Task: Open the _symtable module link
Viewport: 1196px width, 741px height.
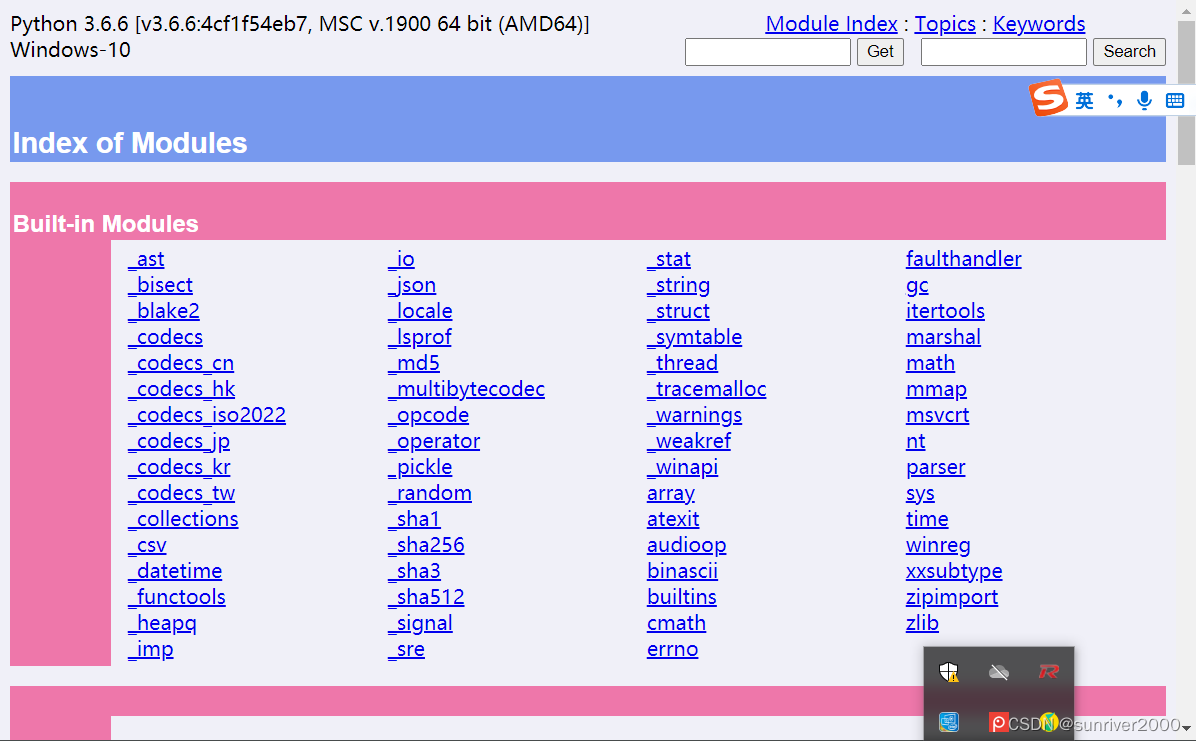Action: click(x=694, y=337)
